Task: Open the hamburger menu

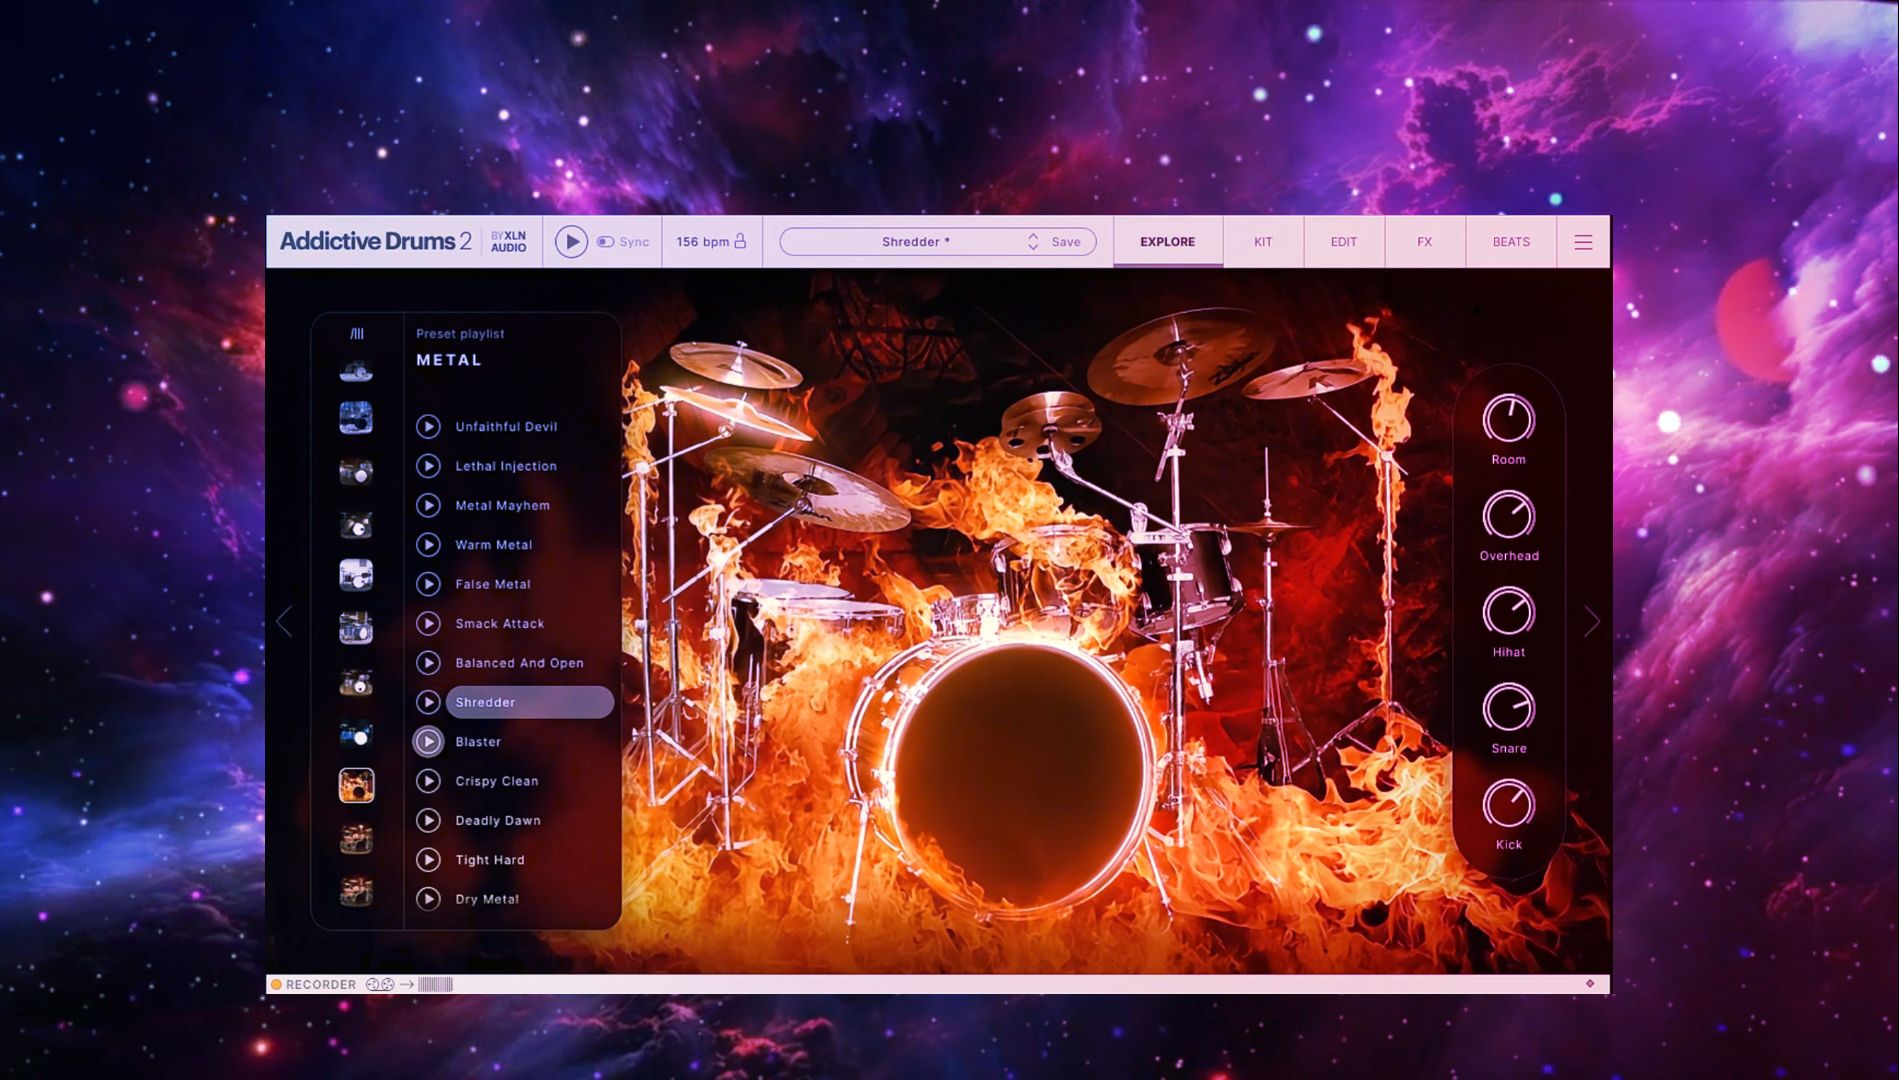Action: [1583, 242]
